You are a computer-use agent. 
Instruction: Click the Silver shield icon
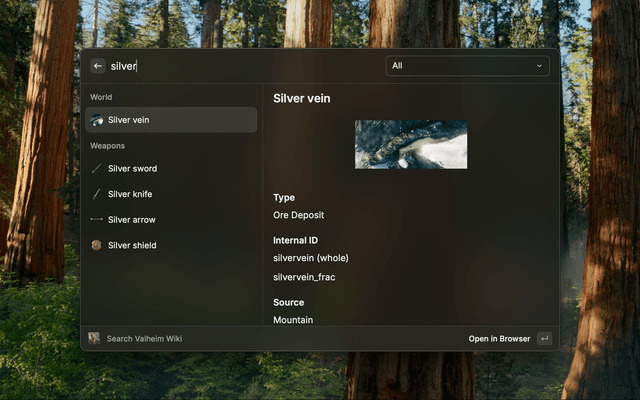pos(96,245)
